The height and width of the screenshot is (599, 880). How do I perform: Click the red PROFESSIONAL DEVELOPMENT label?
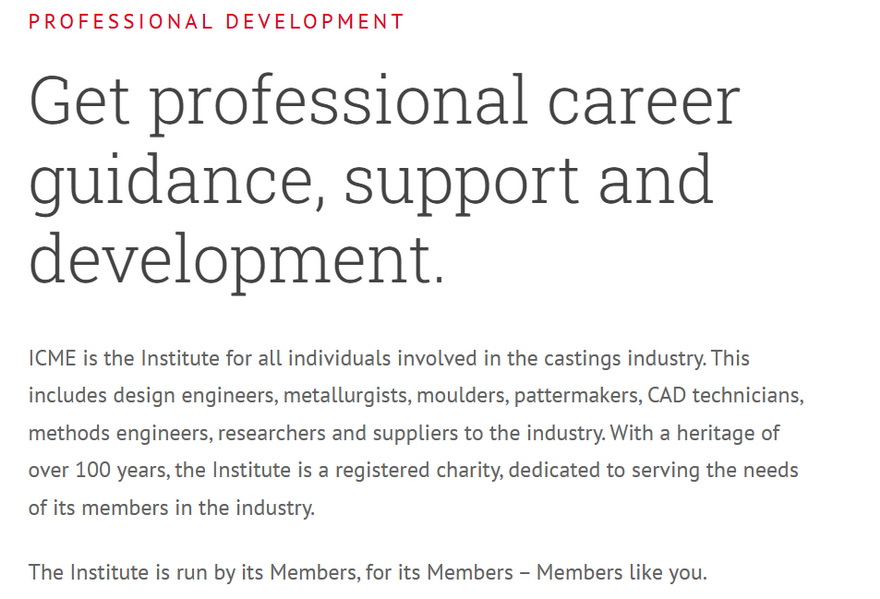(216, 21)
